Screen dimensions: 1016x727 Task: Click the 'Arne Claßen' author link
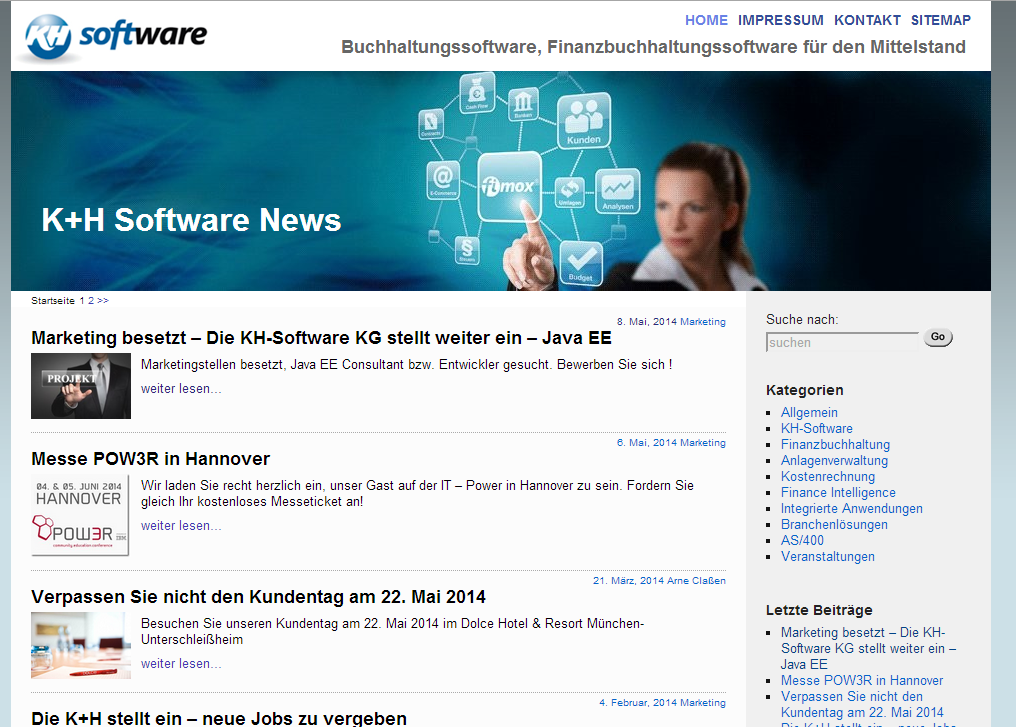pos(697,581)
